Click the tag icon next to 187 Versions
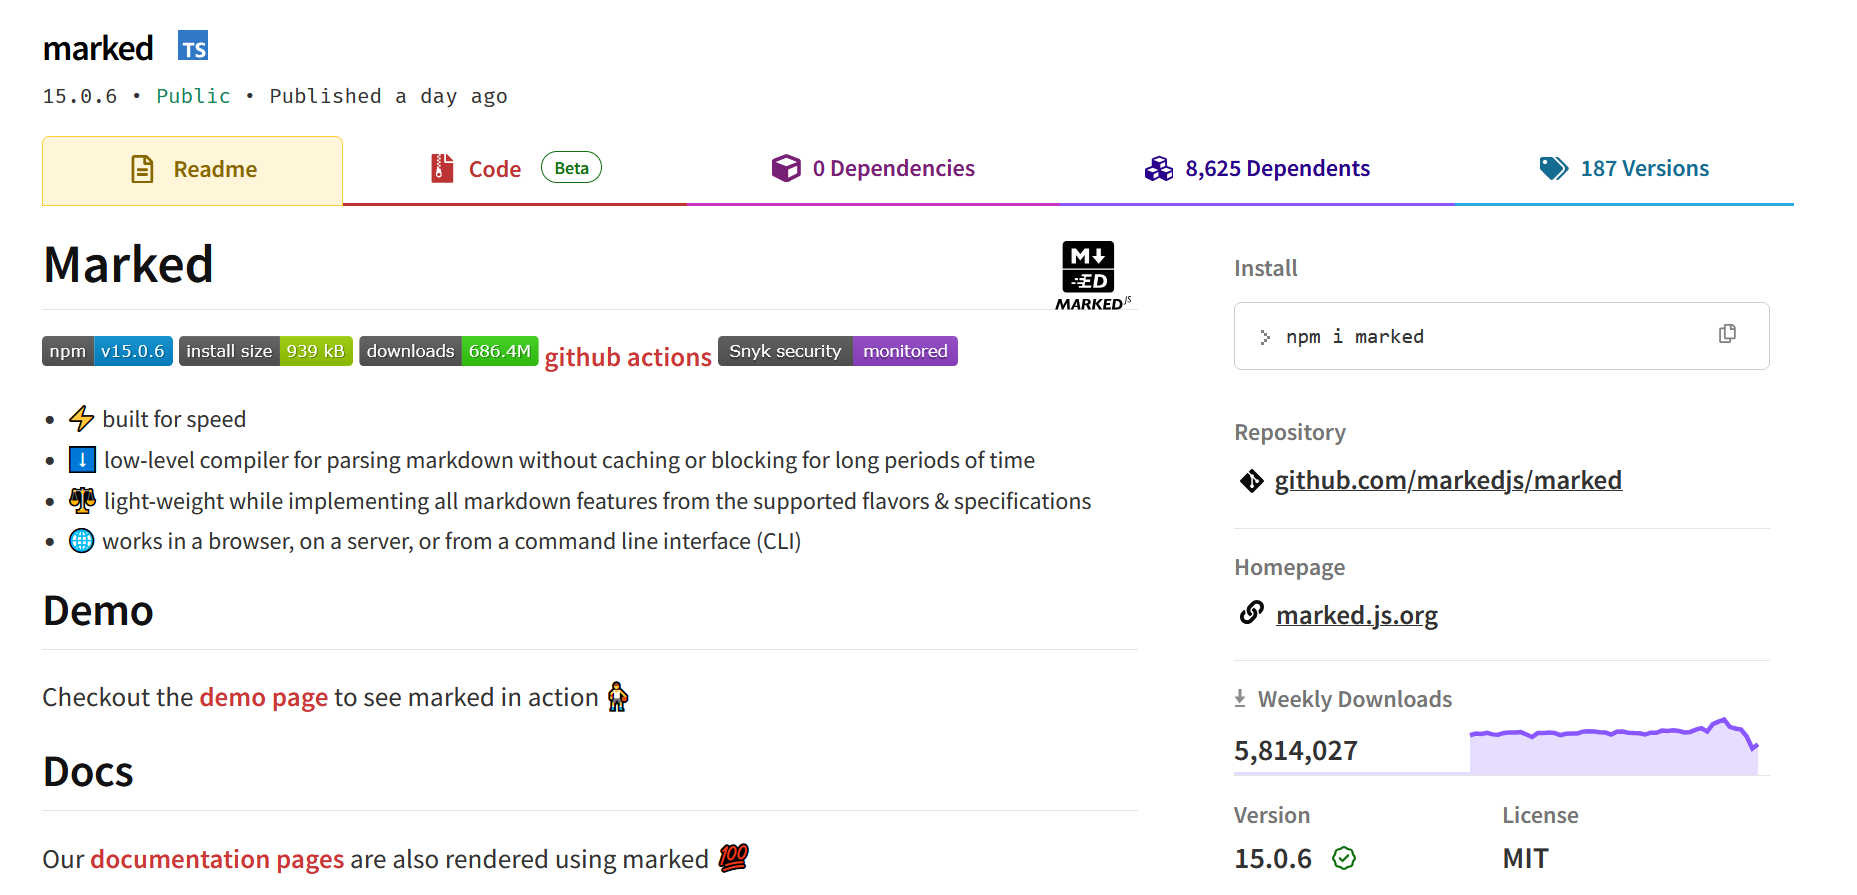Viewport: 1857px width, 895px height. click(x=1554, y=168)
